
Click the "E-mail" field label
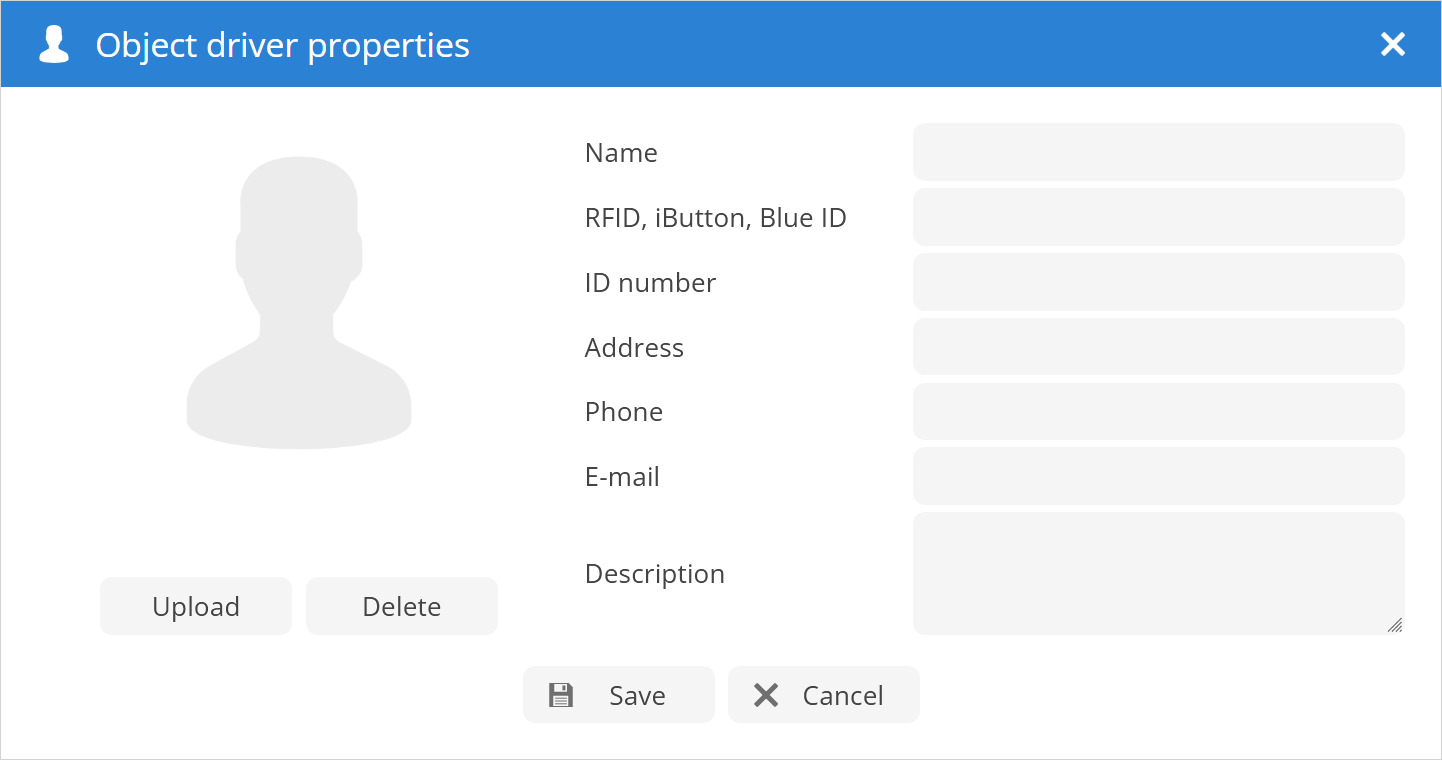[x=622, y=477]
